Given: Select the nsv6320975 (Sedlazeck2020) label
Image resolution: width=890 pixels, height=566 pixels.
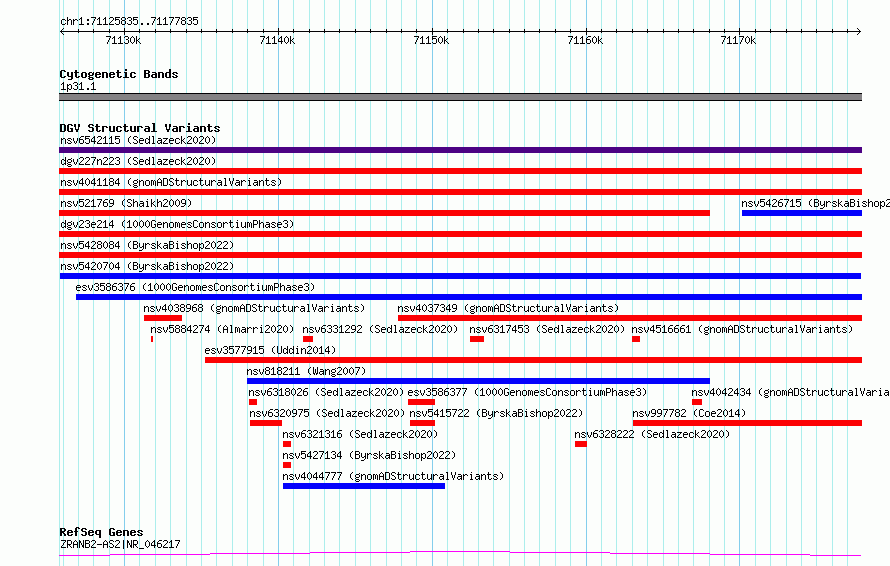Looking at the screenshot, I should pyautogui.click(x=328, y=413).
